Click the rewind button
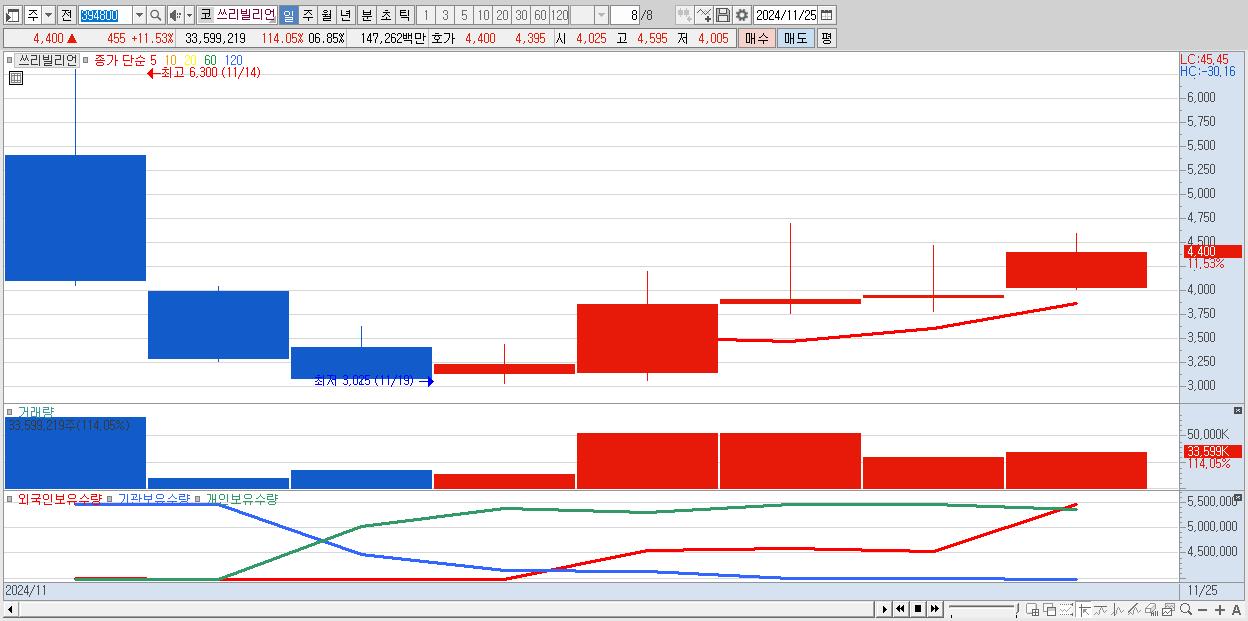The image size is (1248, 621). point(901,609)
